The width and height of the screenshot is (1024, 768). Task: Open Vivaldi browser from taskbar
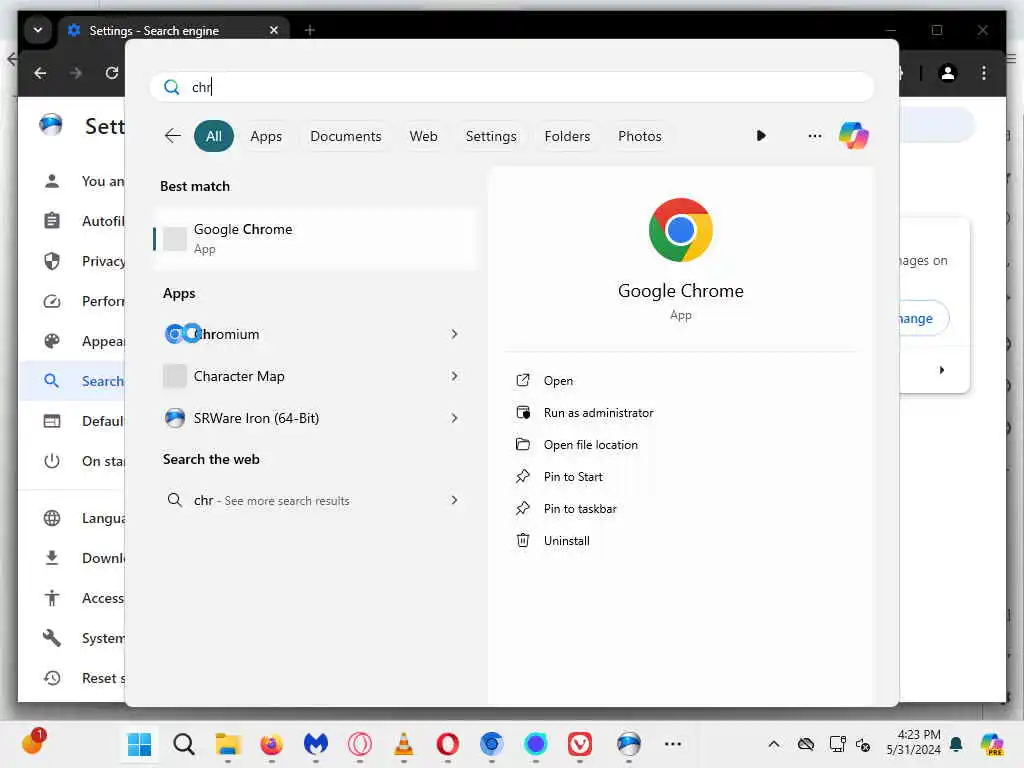coord(579,744)
